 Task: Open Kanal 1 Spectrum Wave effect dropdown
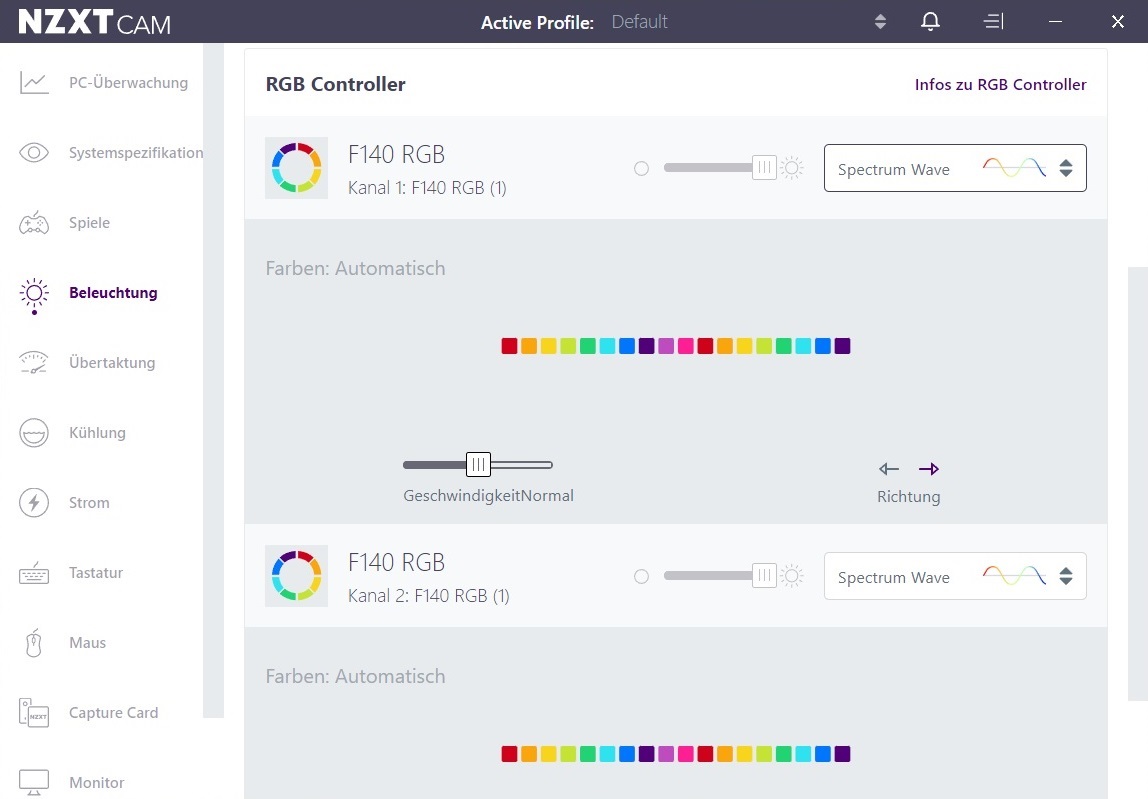955,168
